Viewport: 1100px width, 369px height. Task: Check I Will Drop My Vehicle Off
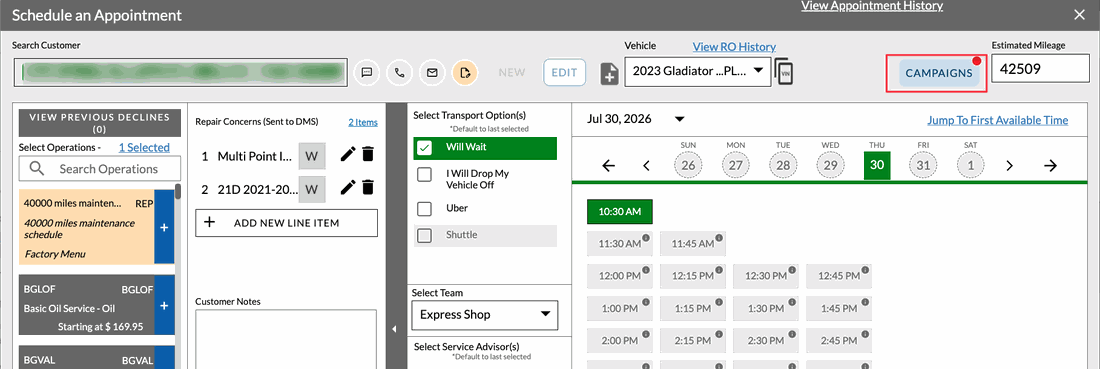coord(424,175)
